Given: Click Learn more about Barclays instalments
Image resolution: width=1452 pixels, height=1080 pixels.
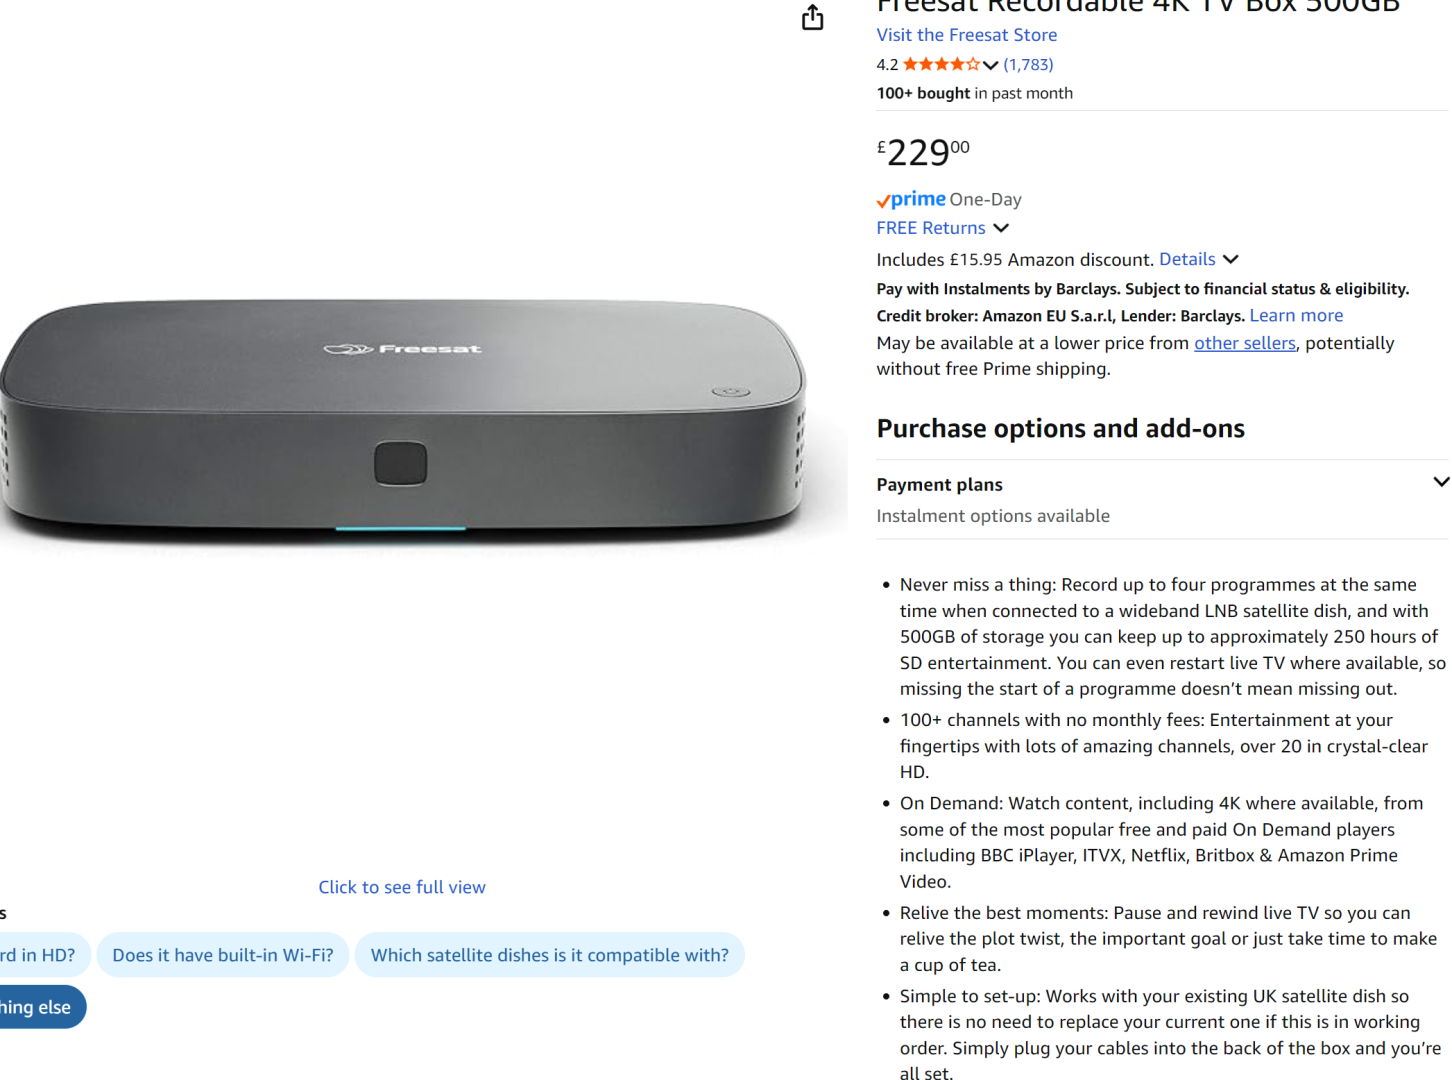Looking at the screenshot, I should coord(1296,316).
